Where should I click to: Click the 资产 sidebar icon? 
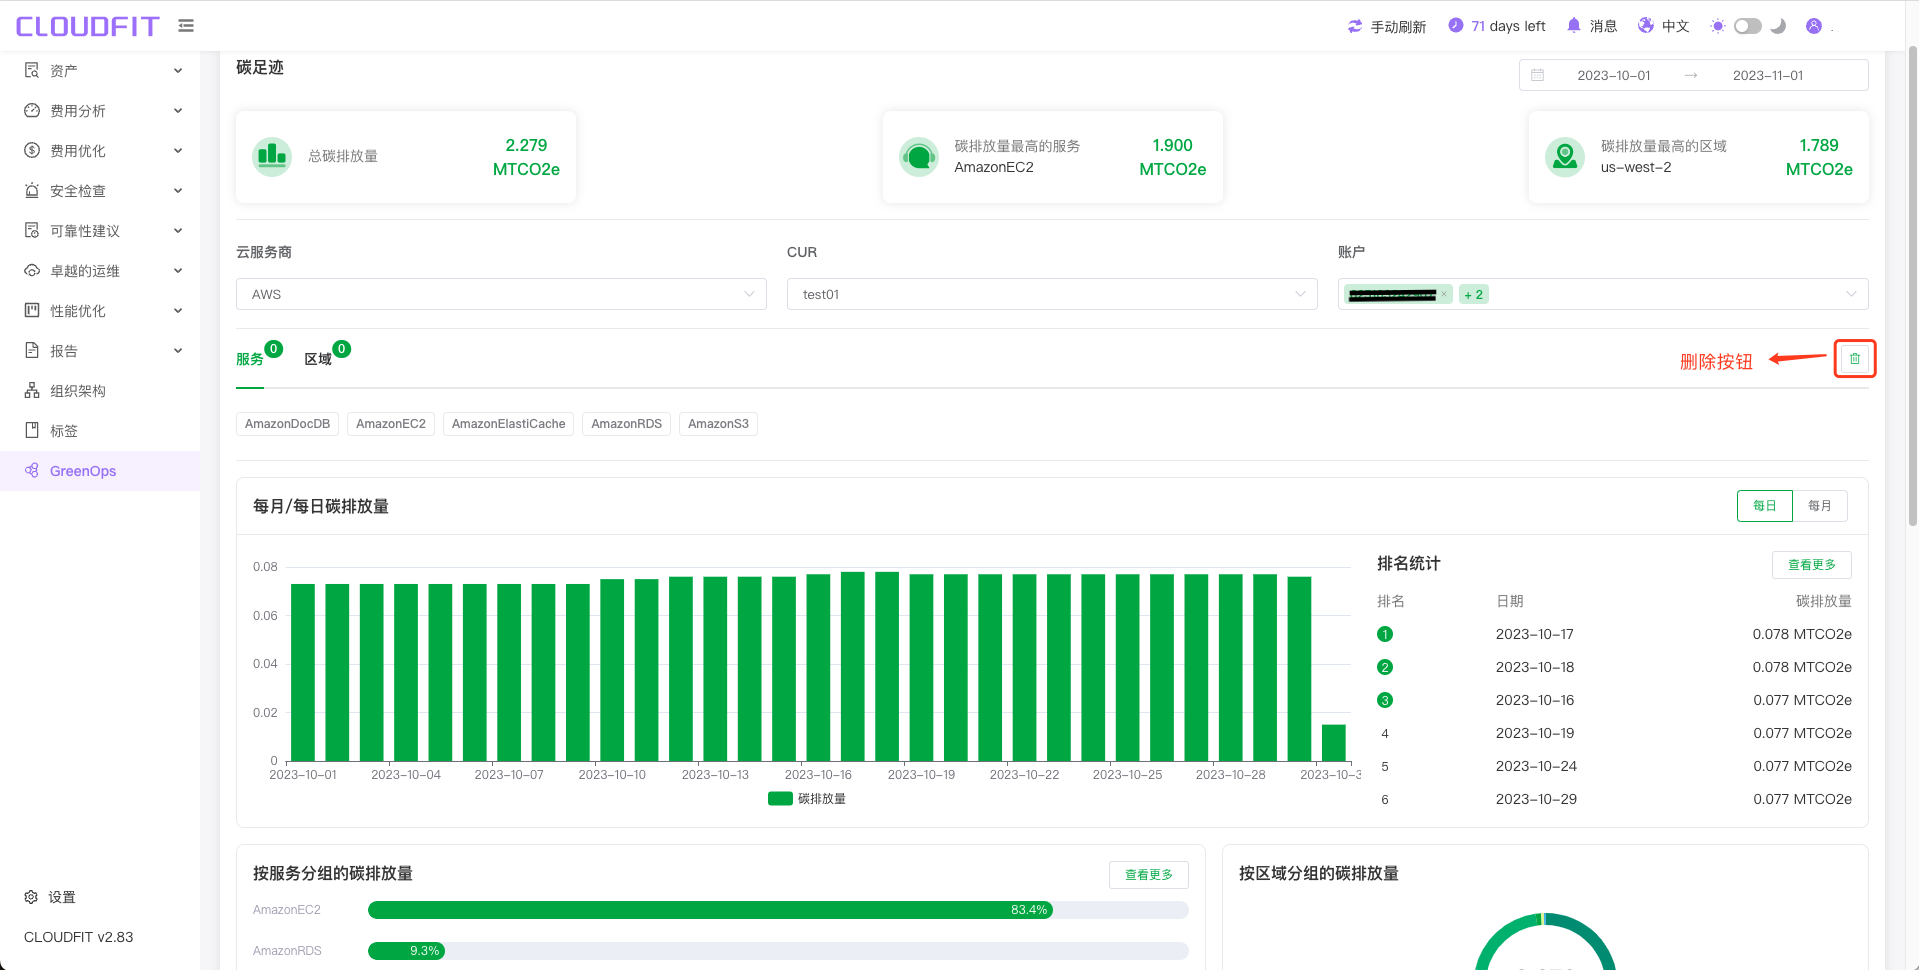[x=32, y=70]
